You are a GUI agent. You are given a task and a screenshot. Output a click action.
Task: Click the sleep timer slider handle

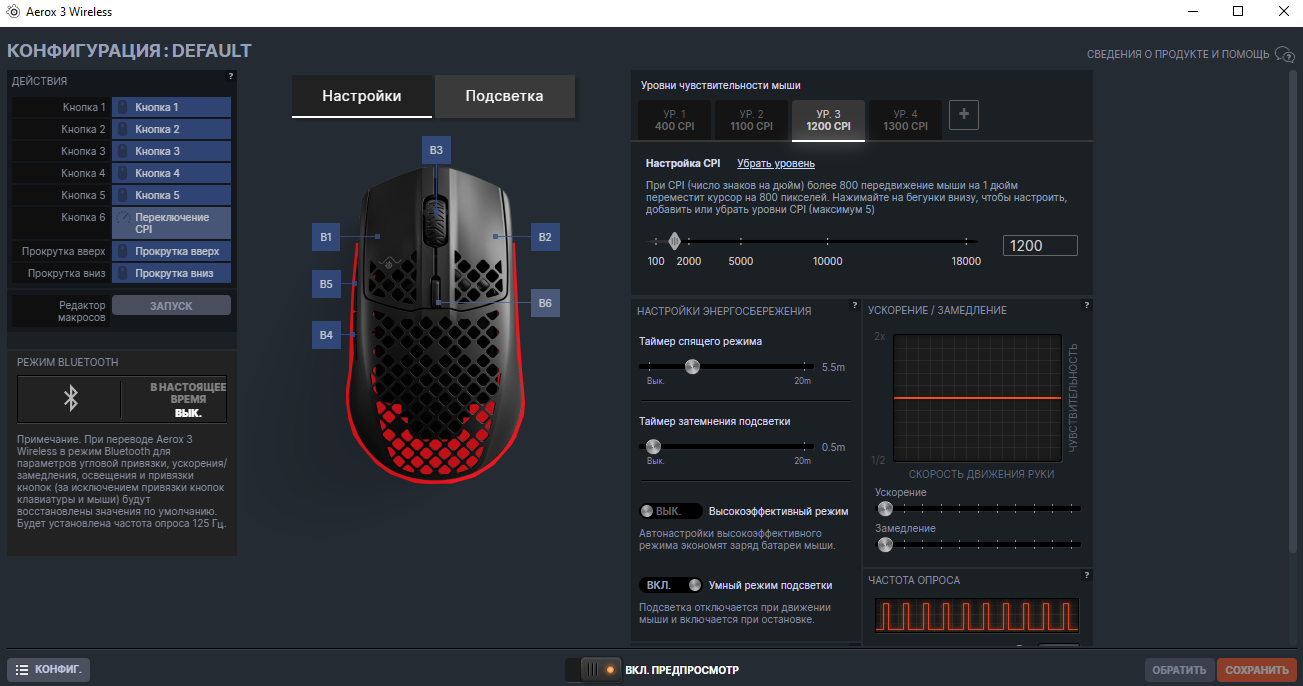click(x=692, y=367)
